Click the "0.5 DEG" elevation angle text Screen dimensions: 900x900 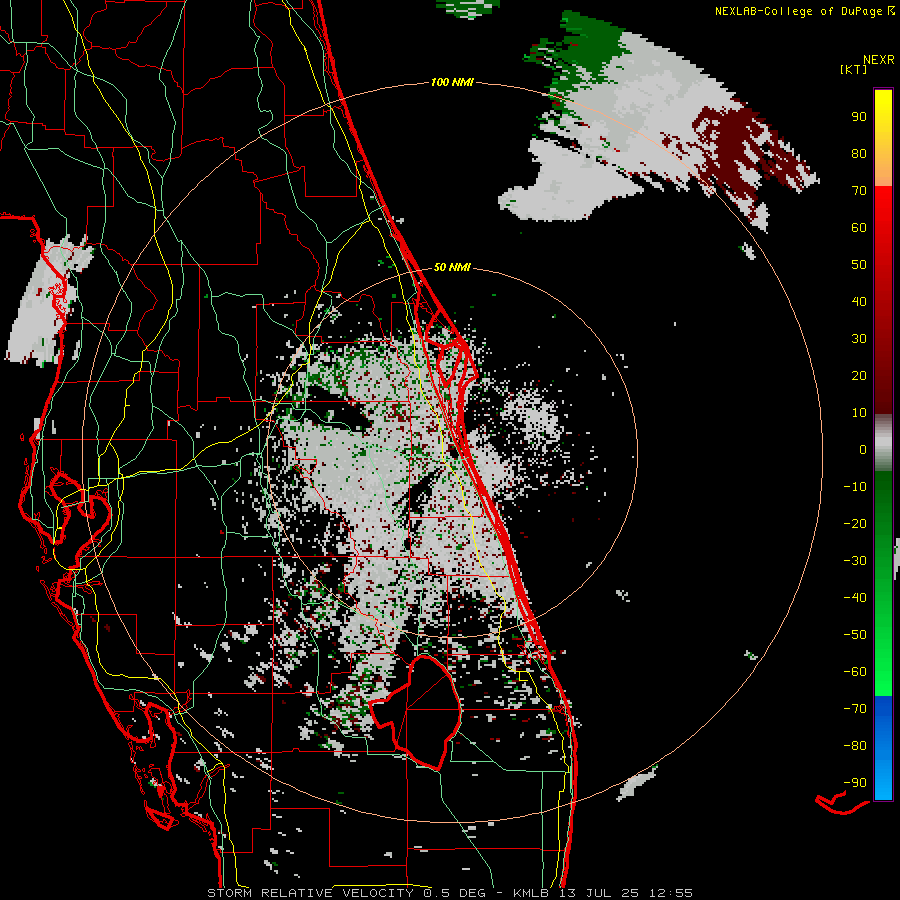pyautogui.click(x=455, y=893)
